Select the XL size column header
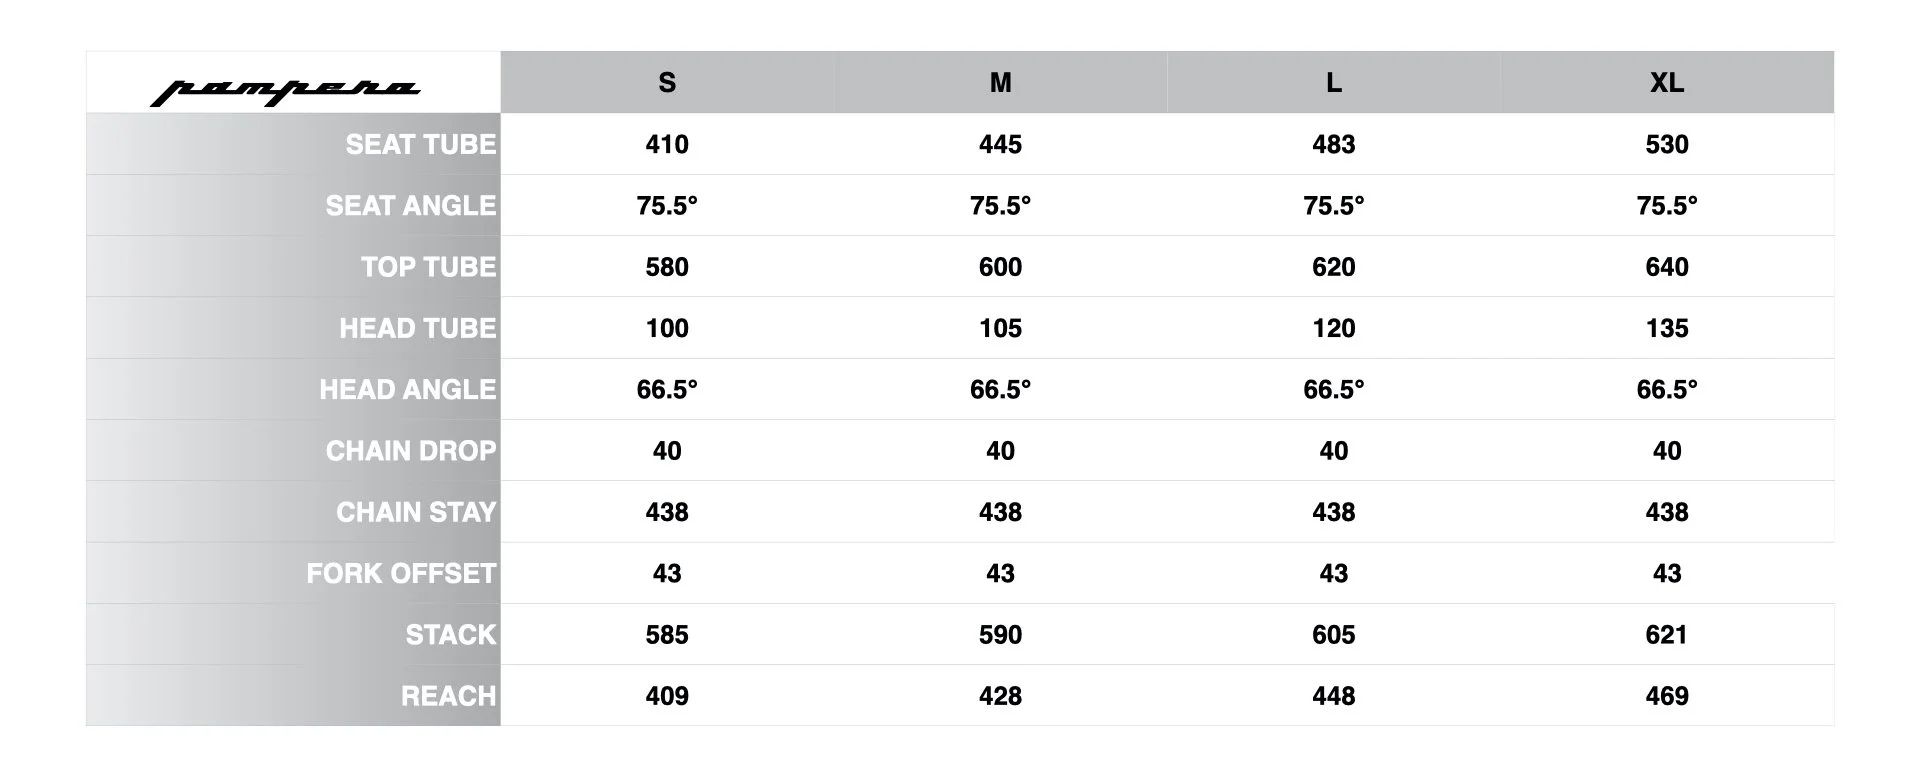The width and height of the screenshot is (1920, 760). (x=1667, y=82)
